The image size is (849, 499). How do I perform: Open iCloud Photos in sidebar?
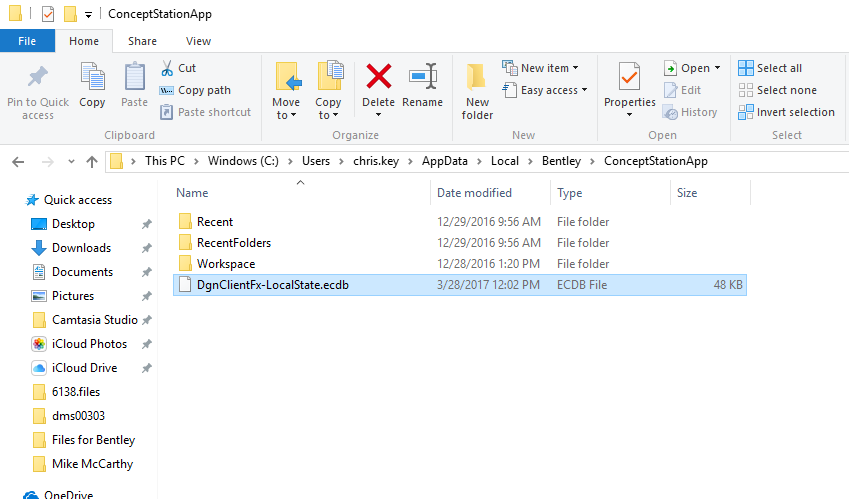pos(89,344)
